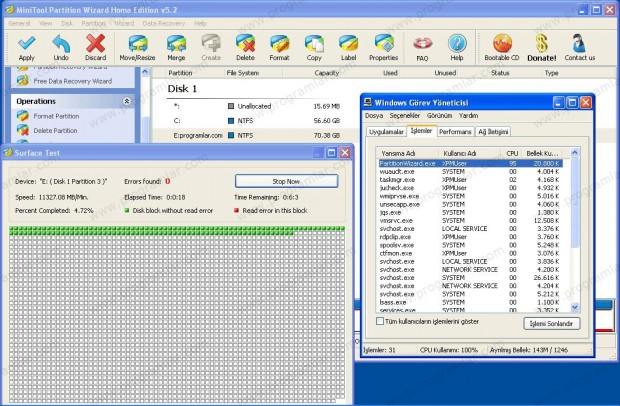Switch to the Performans tab
This screenshot has height=406, width=620.
point(455,132)
